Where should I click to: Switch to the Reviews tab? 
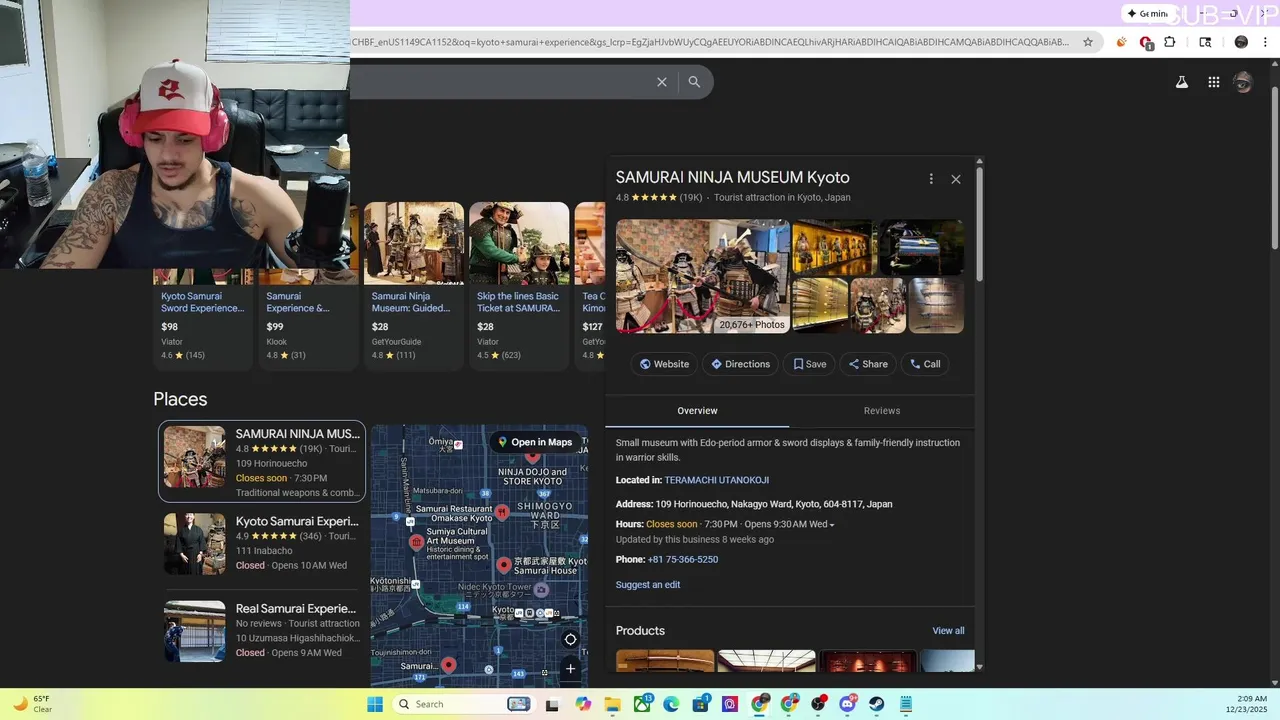click(882, 411)
